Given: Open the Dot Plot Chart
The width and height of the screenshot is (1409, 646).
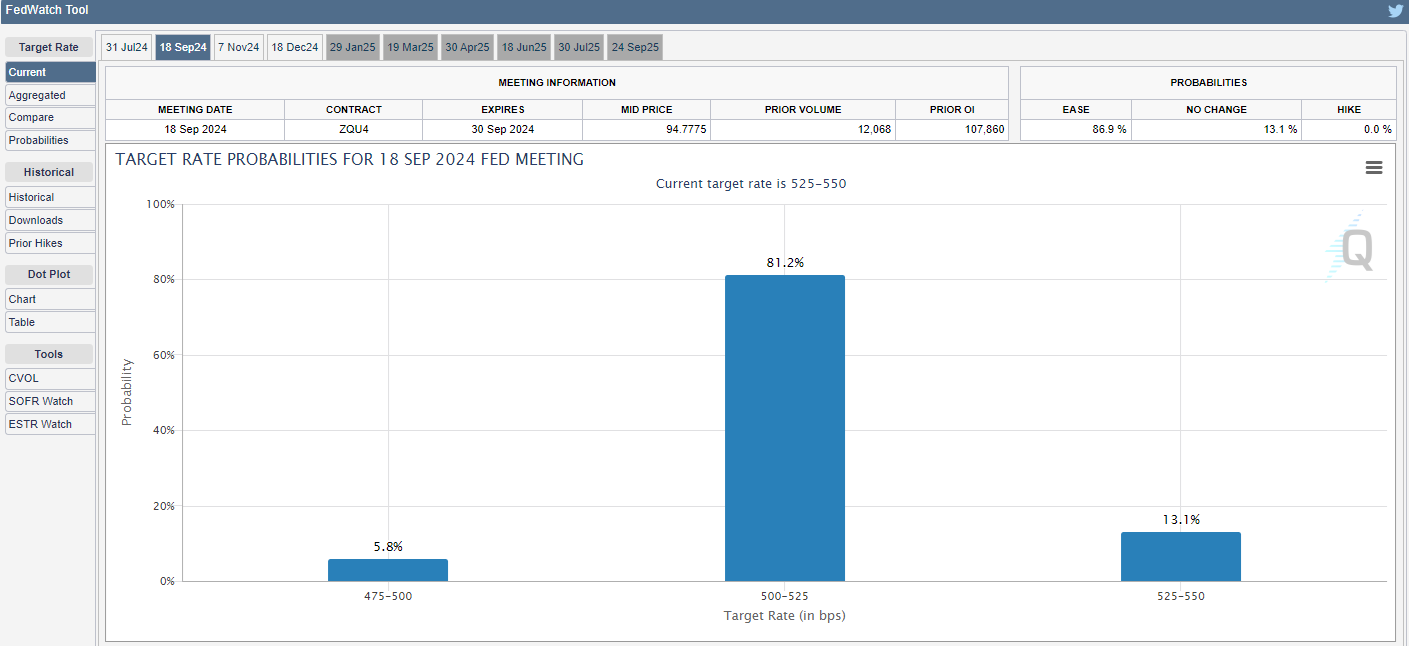Looking at the screenshot, I should (x=50, y=299).
